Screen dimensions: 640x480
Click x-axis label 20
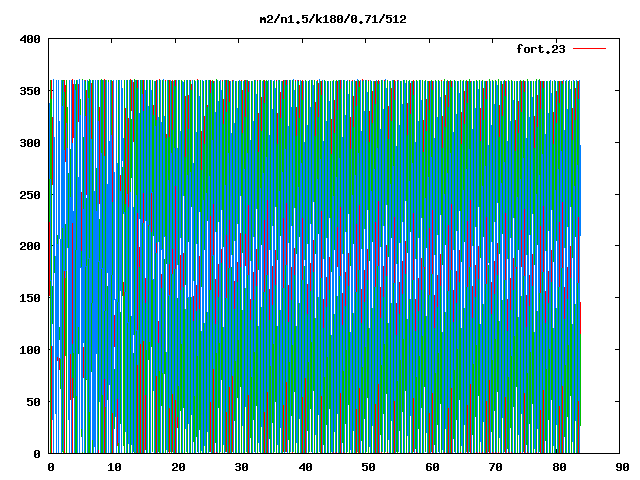click(x=178, y=467)
